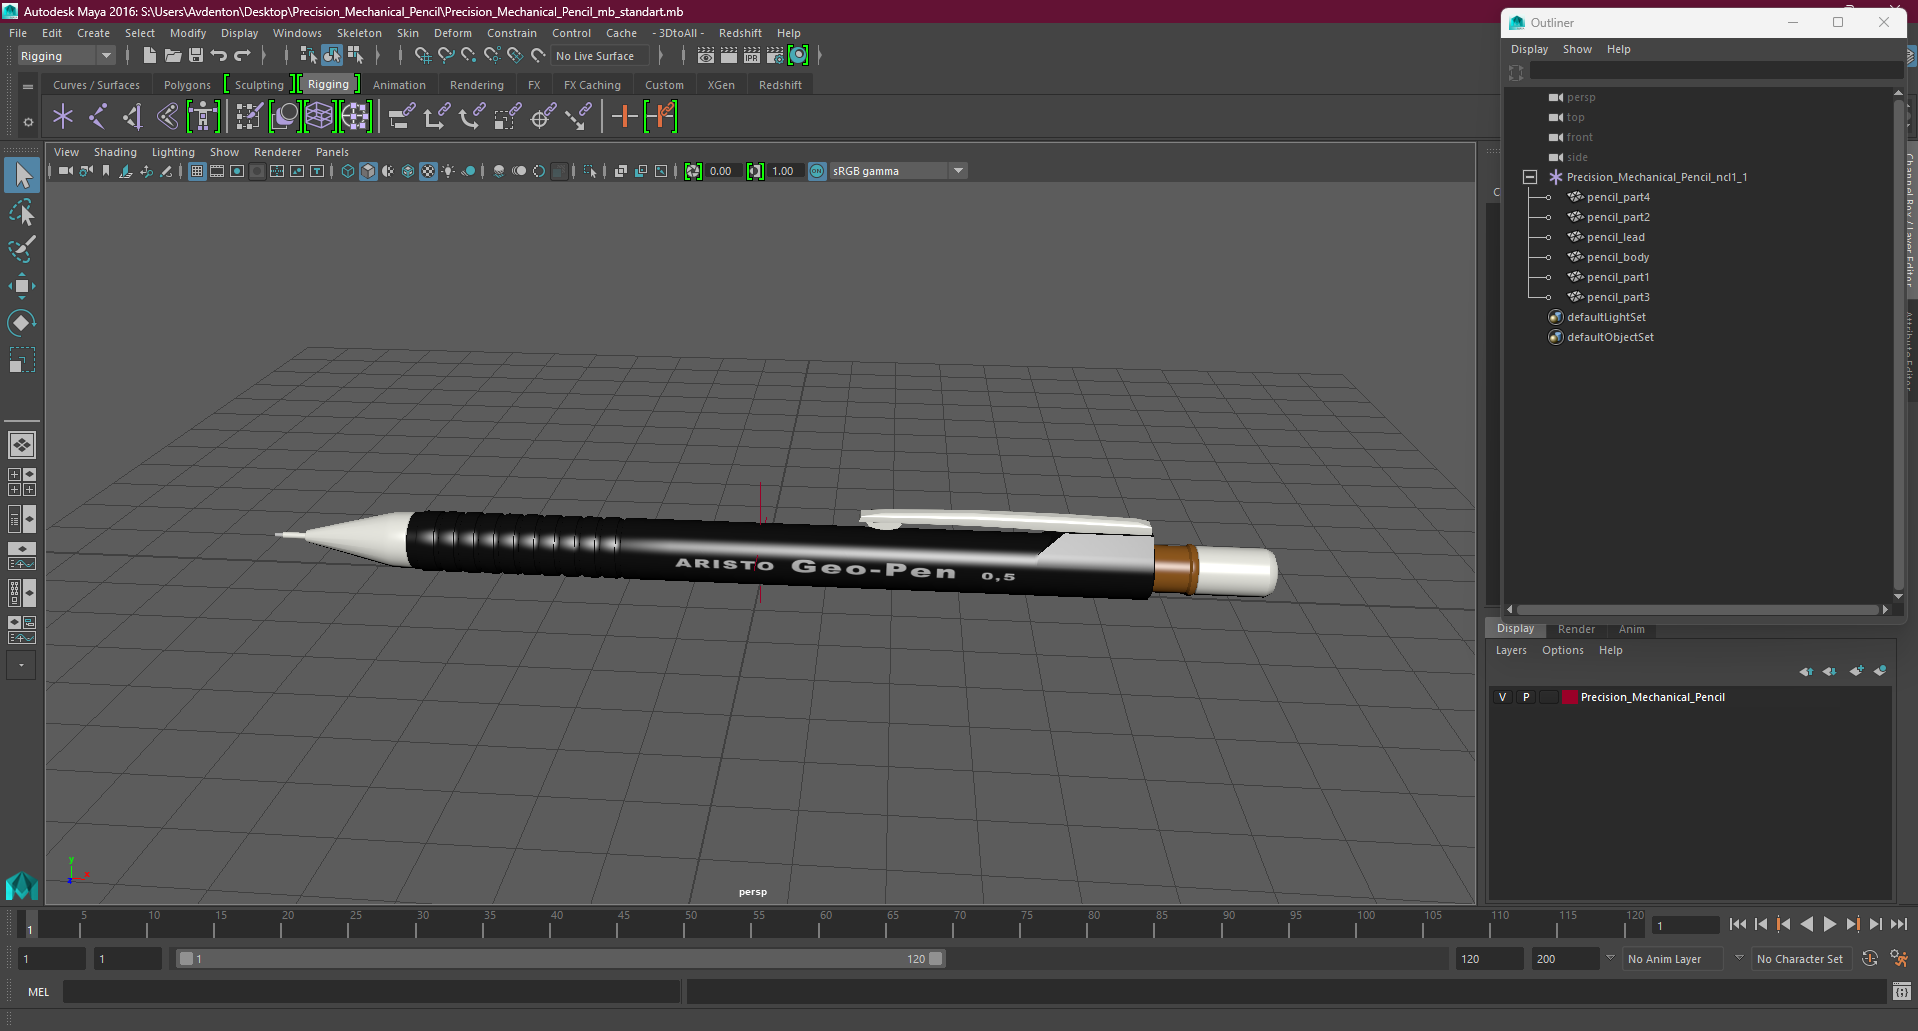The image size is (1918, 1031).
Task: Click the Outliner search field
Action: 1715,71
